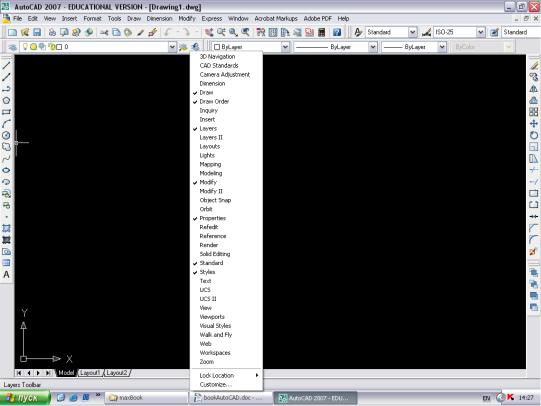Click the Help question mark icon
Viewport: 541px width, 406px height.
pos(337,32)
